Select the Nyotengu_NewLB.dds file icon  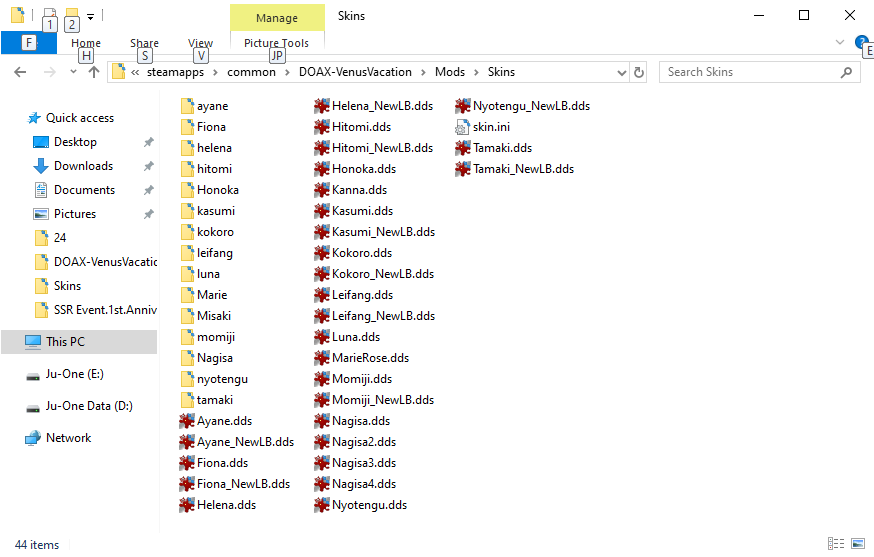[x=463, y=106]
